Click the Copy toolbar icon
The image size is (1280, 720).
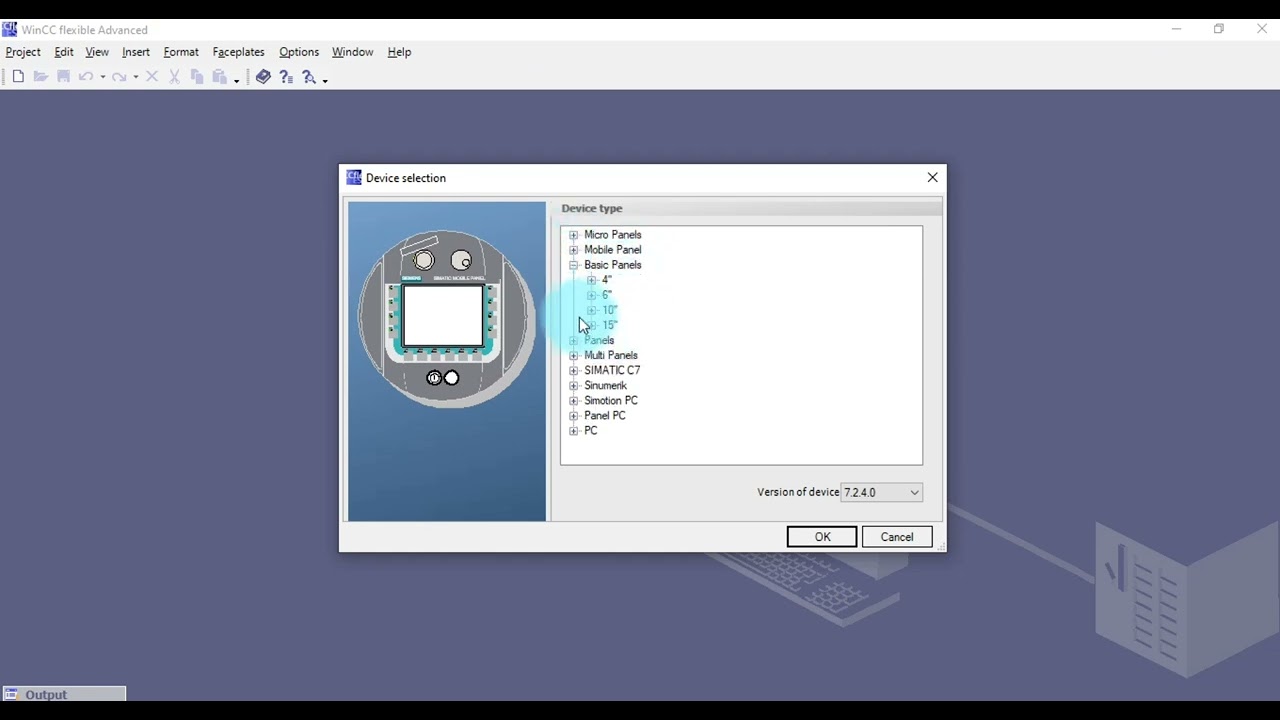coord(197,77)
